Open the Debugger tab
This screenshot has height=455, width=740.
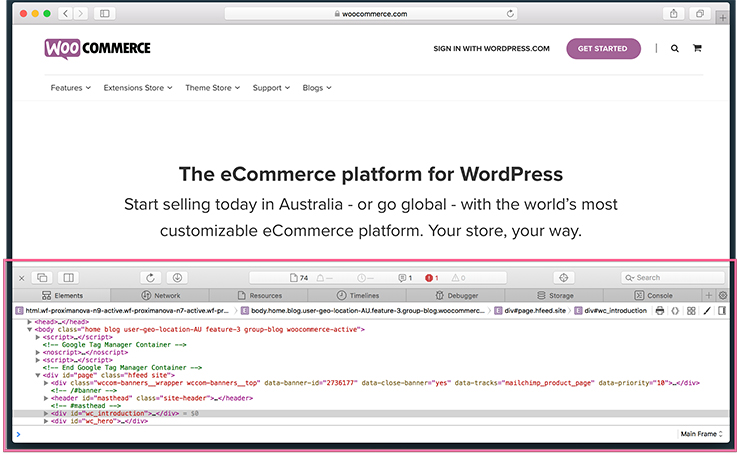[456, 295]
